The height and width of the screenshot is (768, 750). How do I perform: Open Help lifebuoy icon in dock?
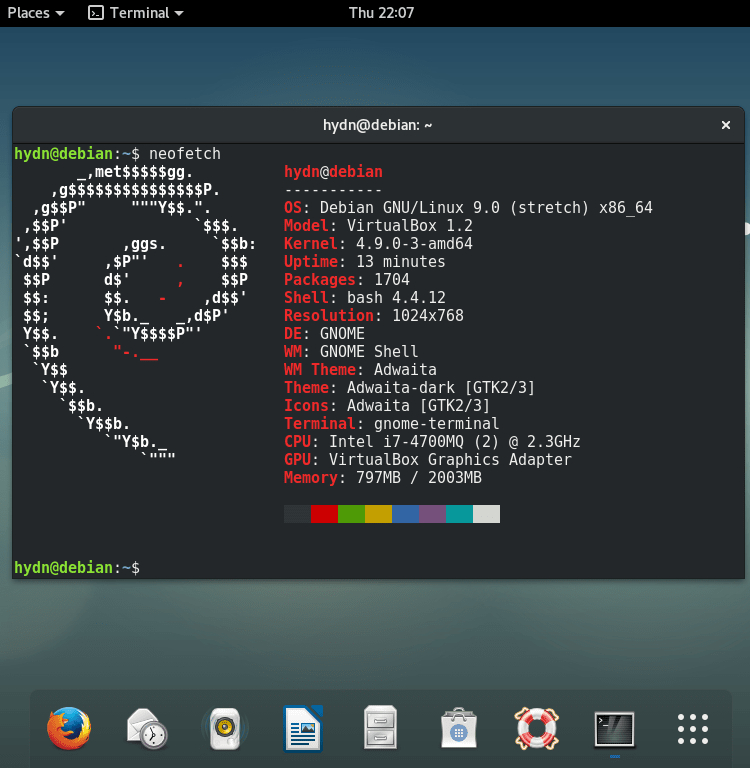(x=536, y=728)
